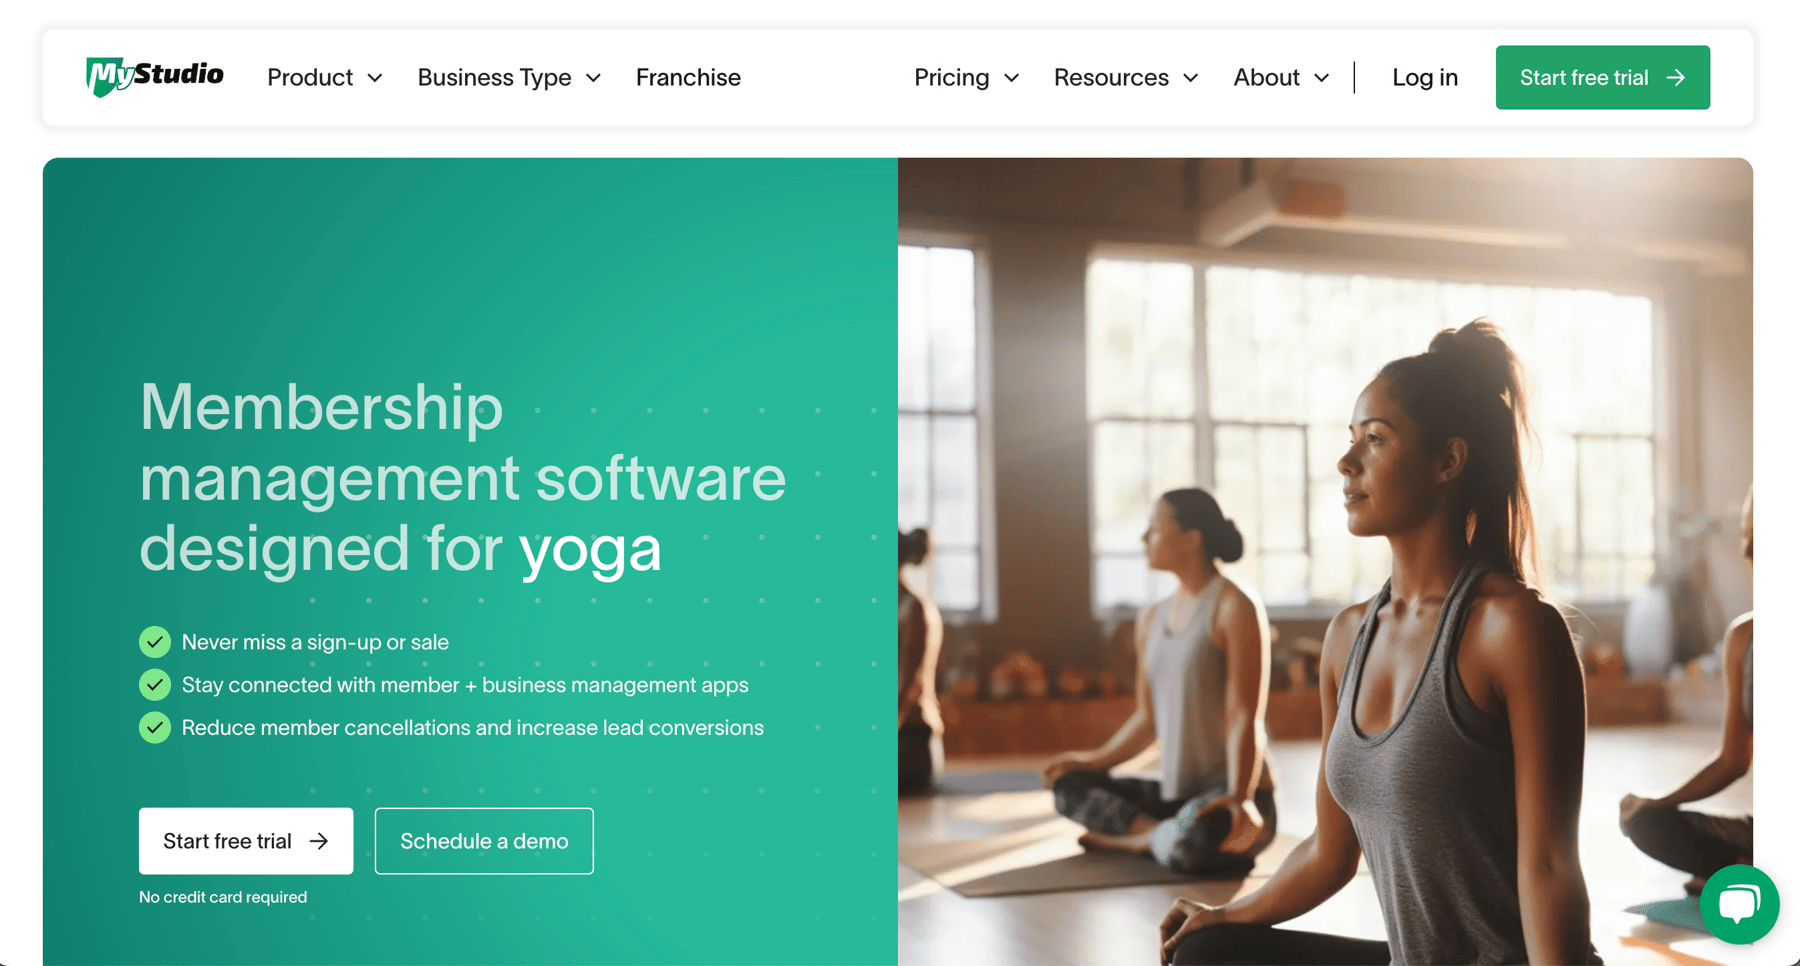Open the Business Type menu

click(x=509, y=78)
